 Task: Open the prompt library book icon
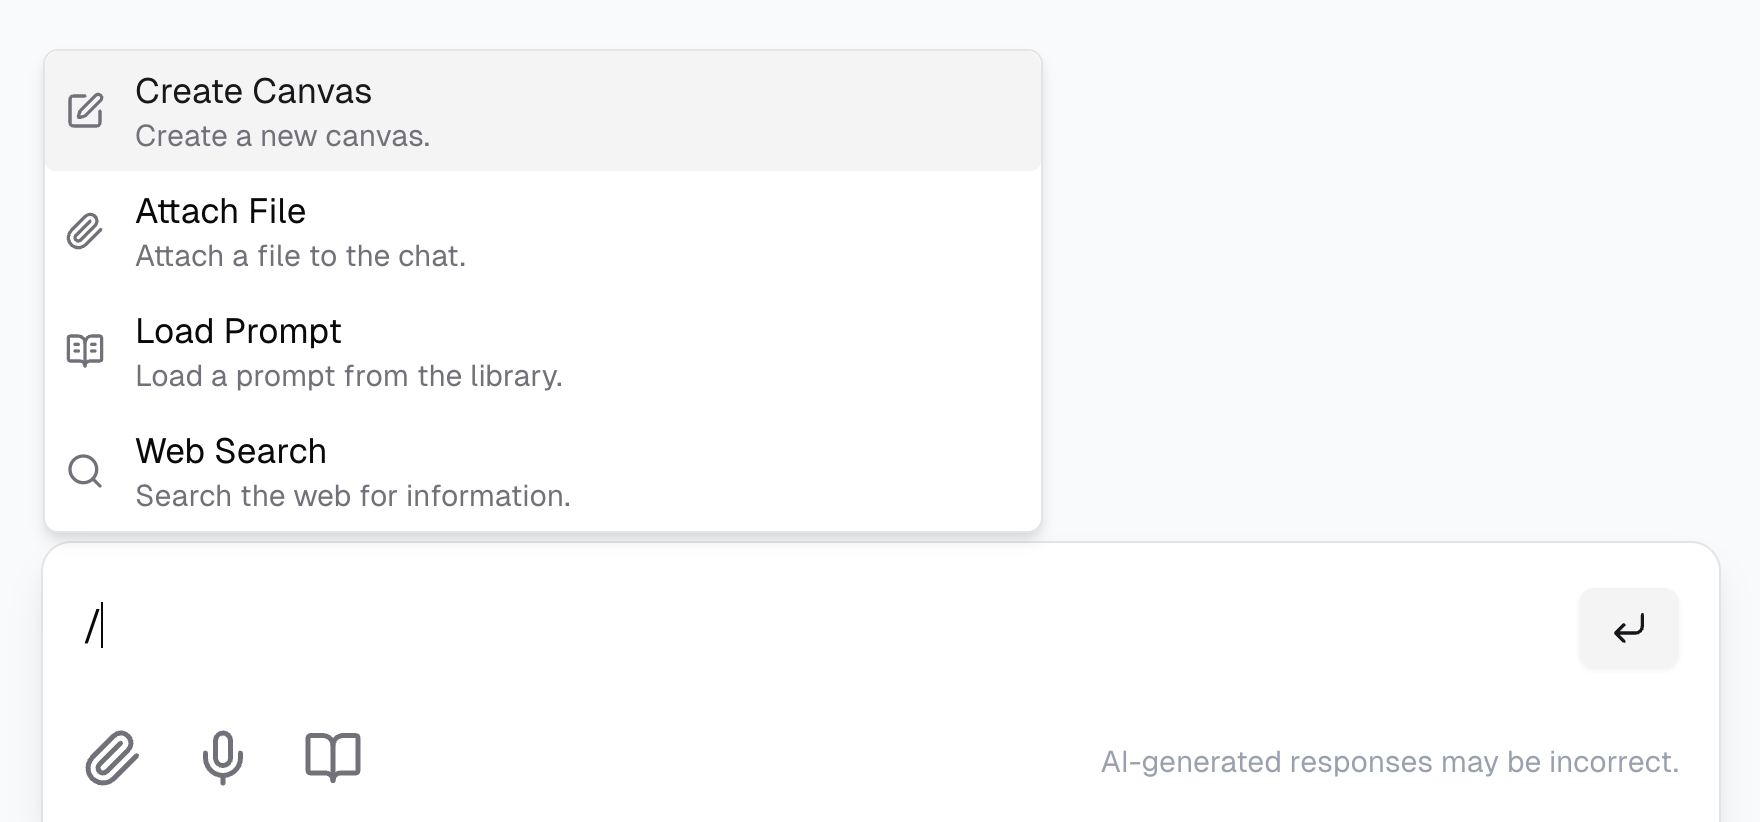point(333,758)
